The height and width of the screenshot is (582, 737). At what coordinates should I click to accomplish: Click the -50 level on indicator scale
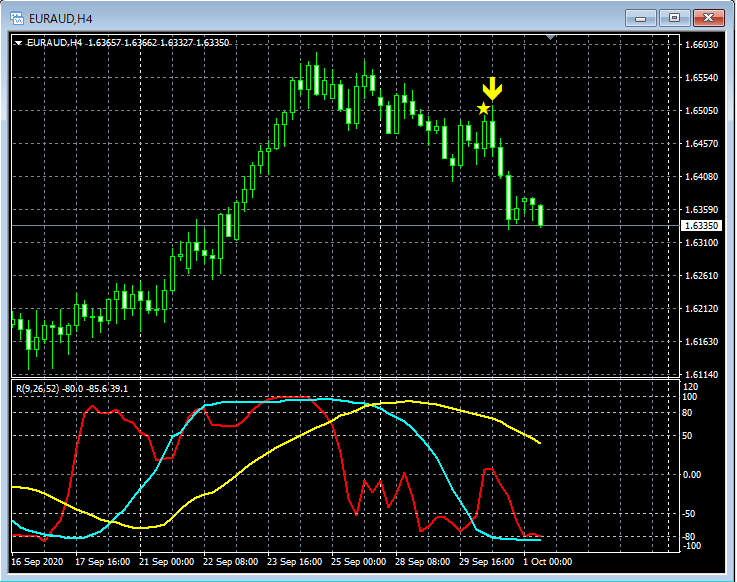689,514
